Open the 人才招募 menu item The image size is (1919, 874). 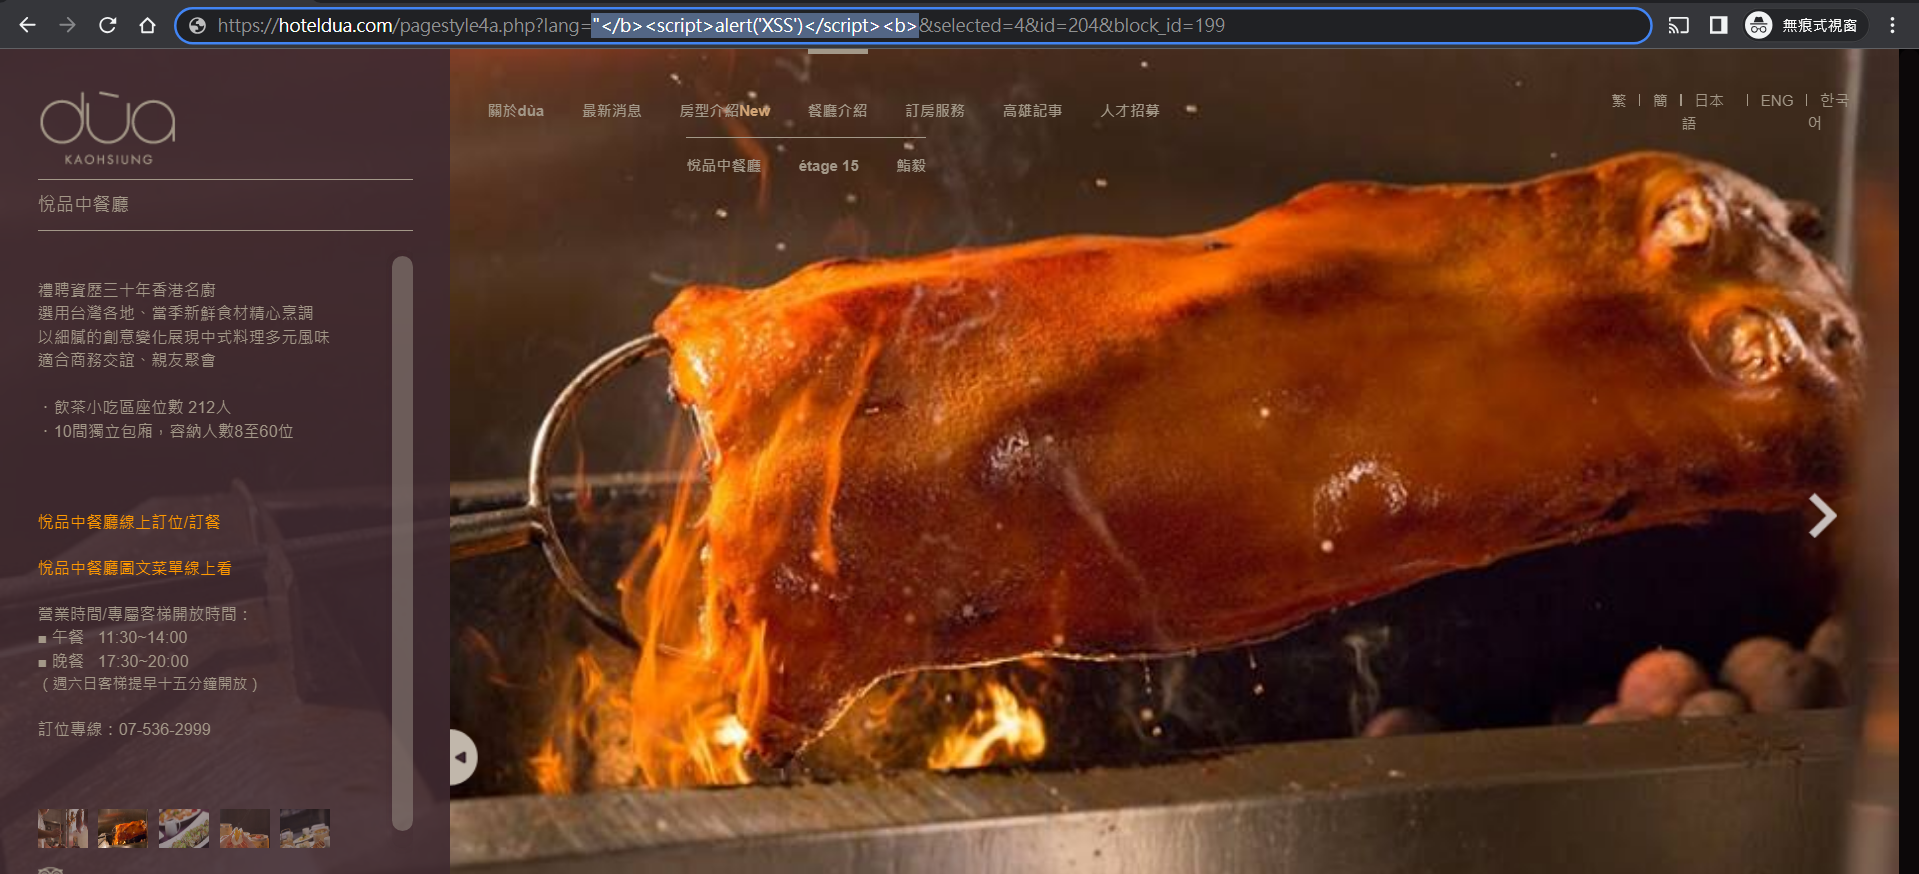(1130, 111)
